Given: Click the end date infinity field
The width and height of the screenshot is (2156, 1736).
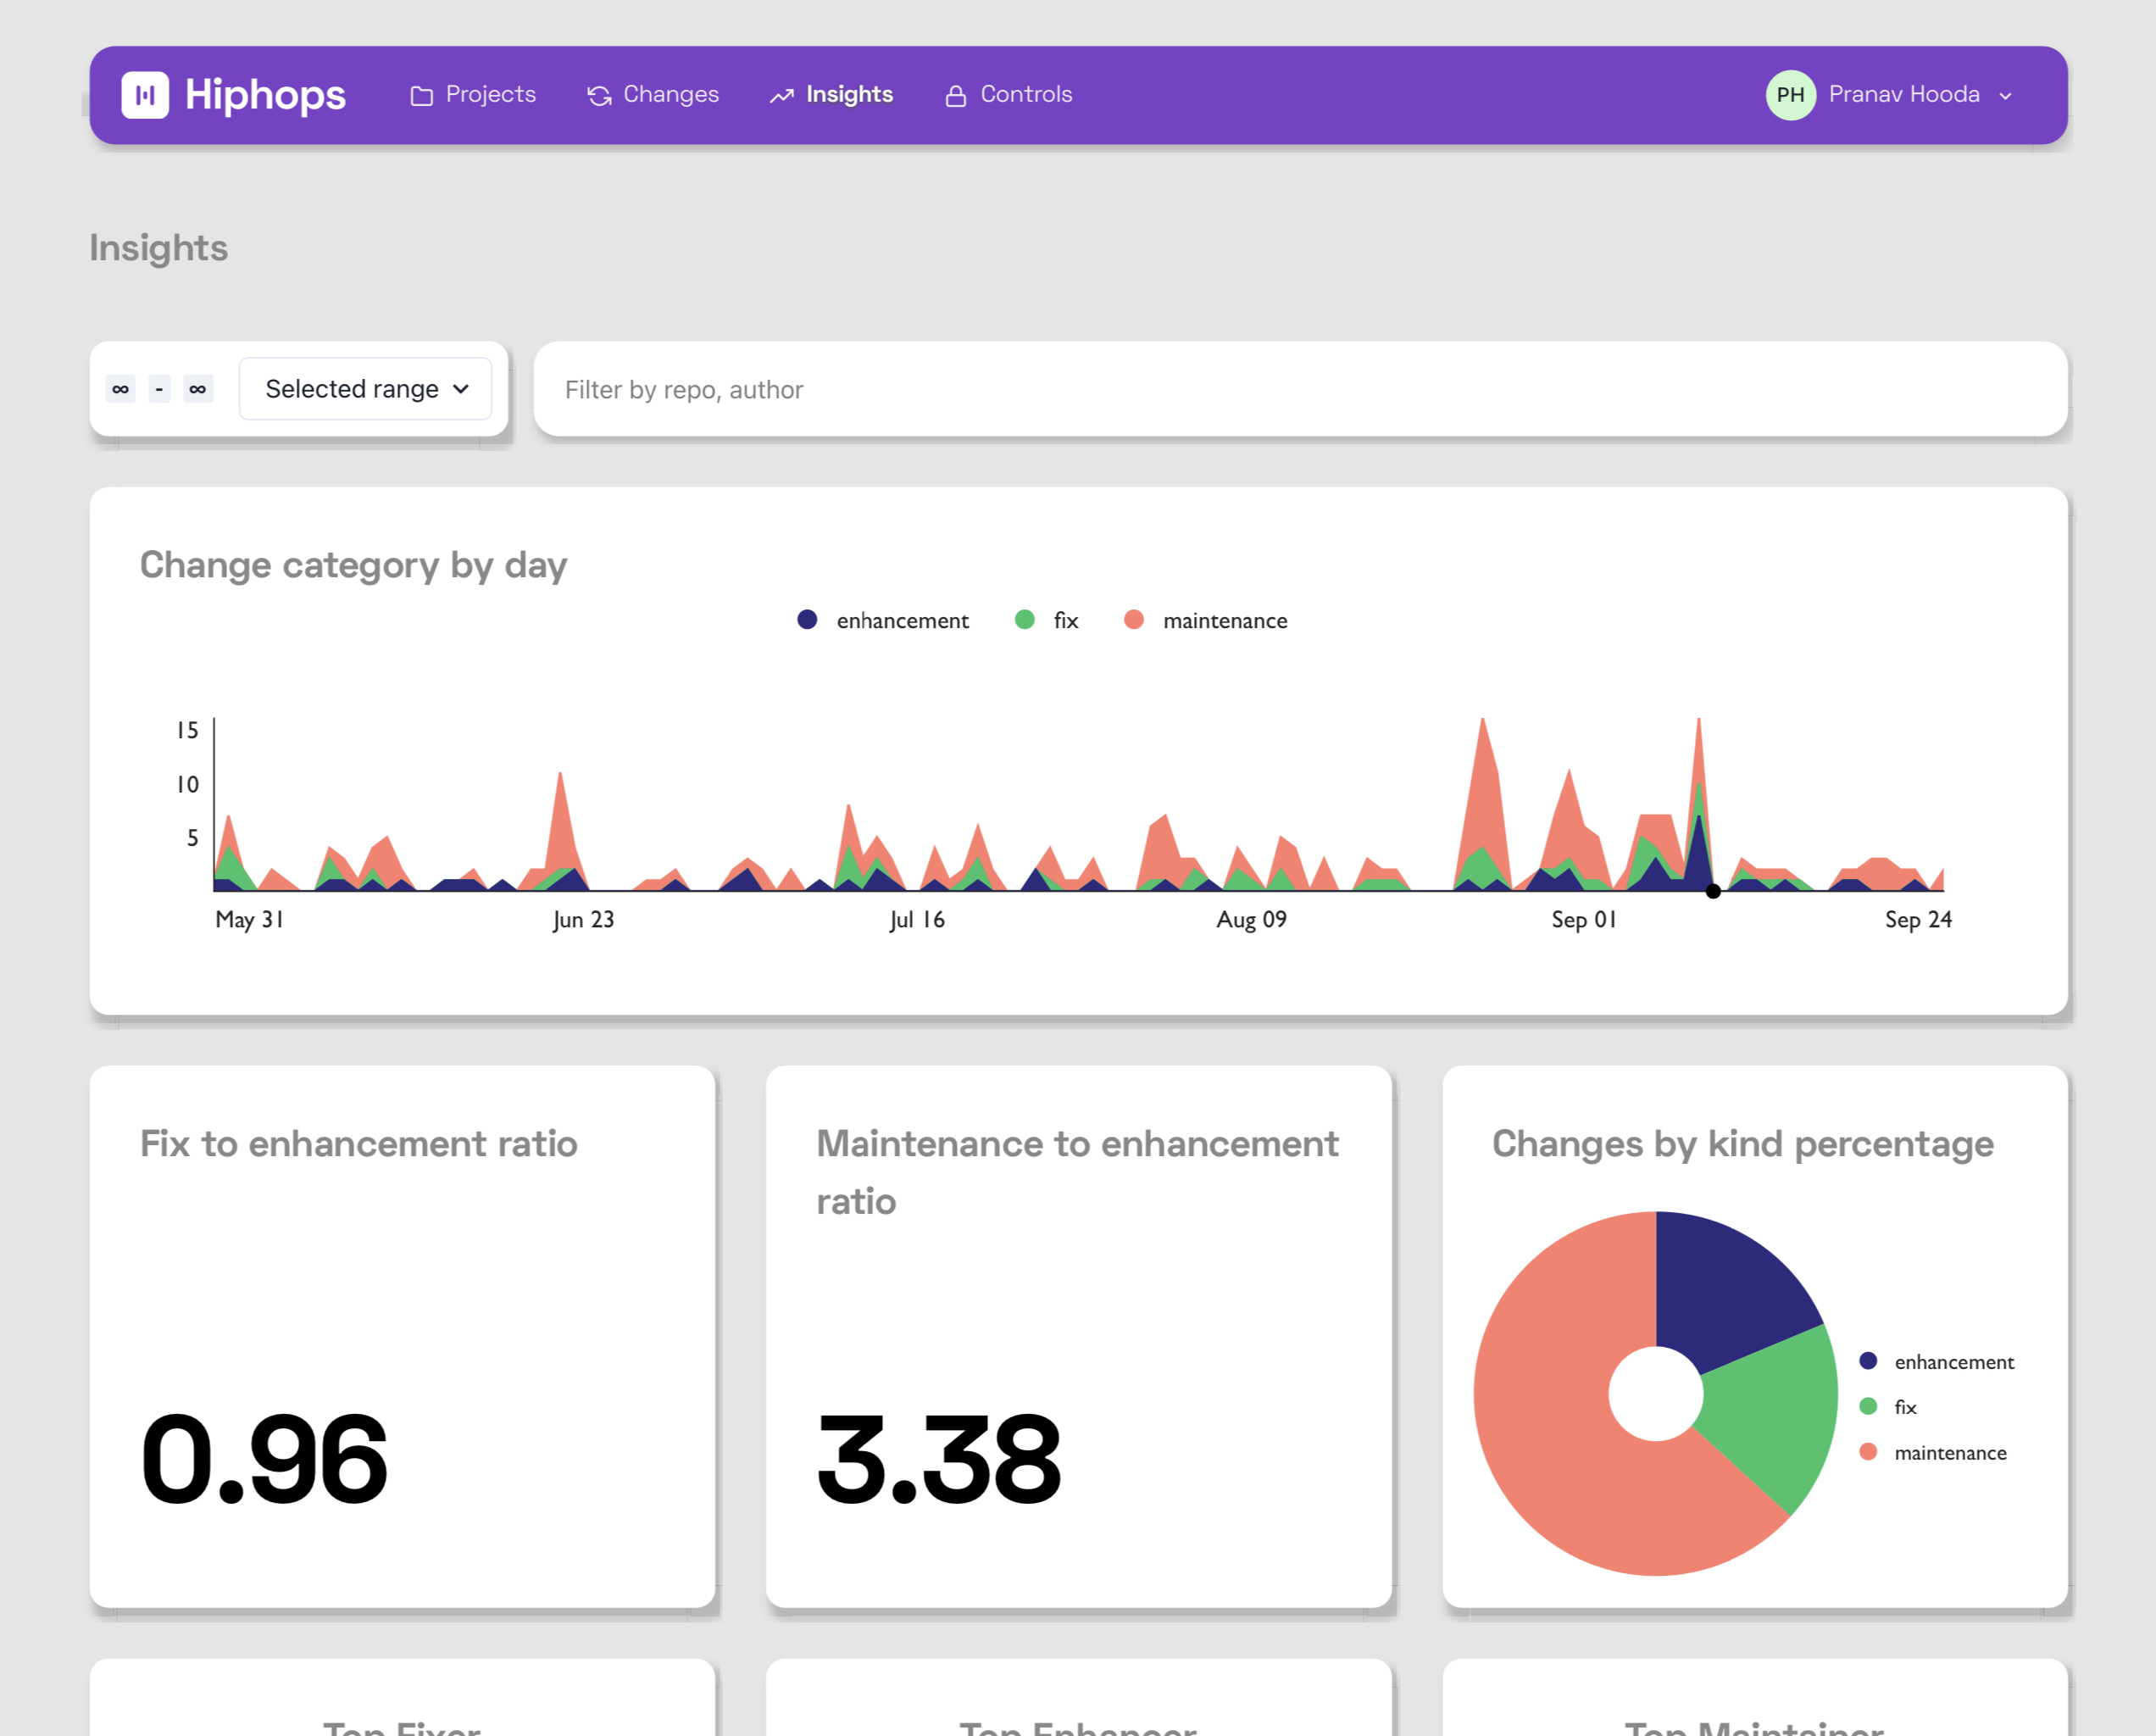Looking at the screenshot, I should pyautogui.click(x=198, y=389).
